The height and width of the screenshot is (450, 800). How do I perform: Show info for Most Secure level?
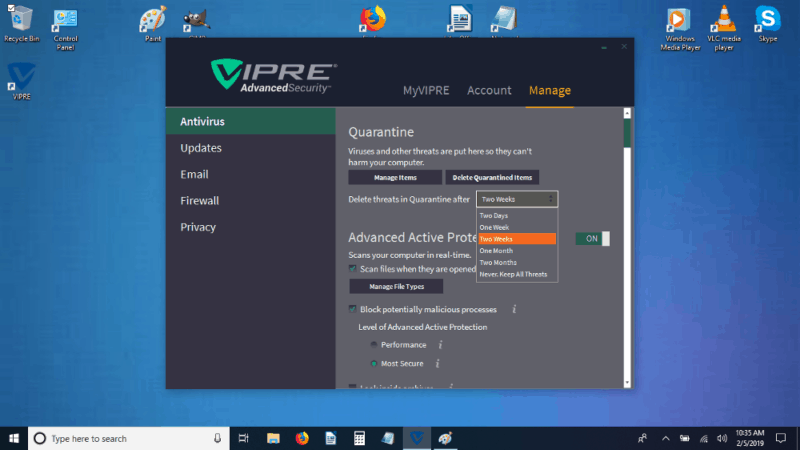pyautogui.click(x=437, y=364)
